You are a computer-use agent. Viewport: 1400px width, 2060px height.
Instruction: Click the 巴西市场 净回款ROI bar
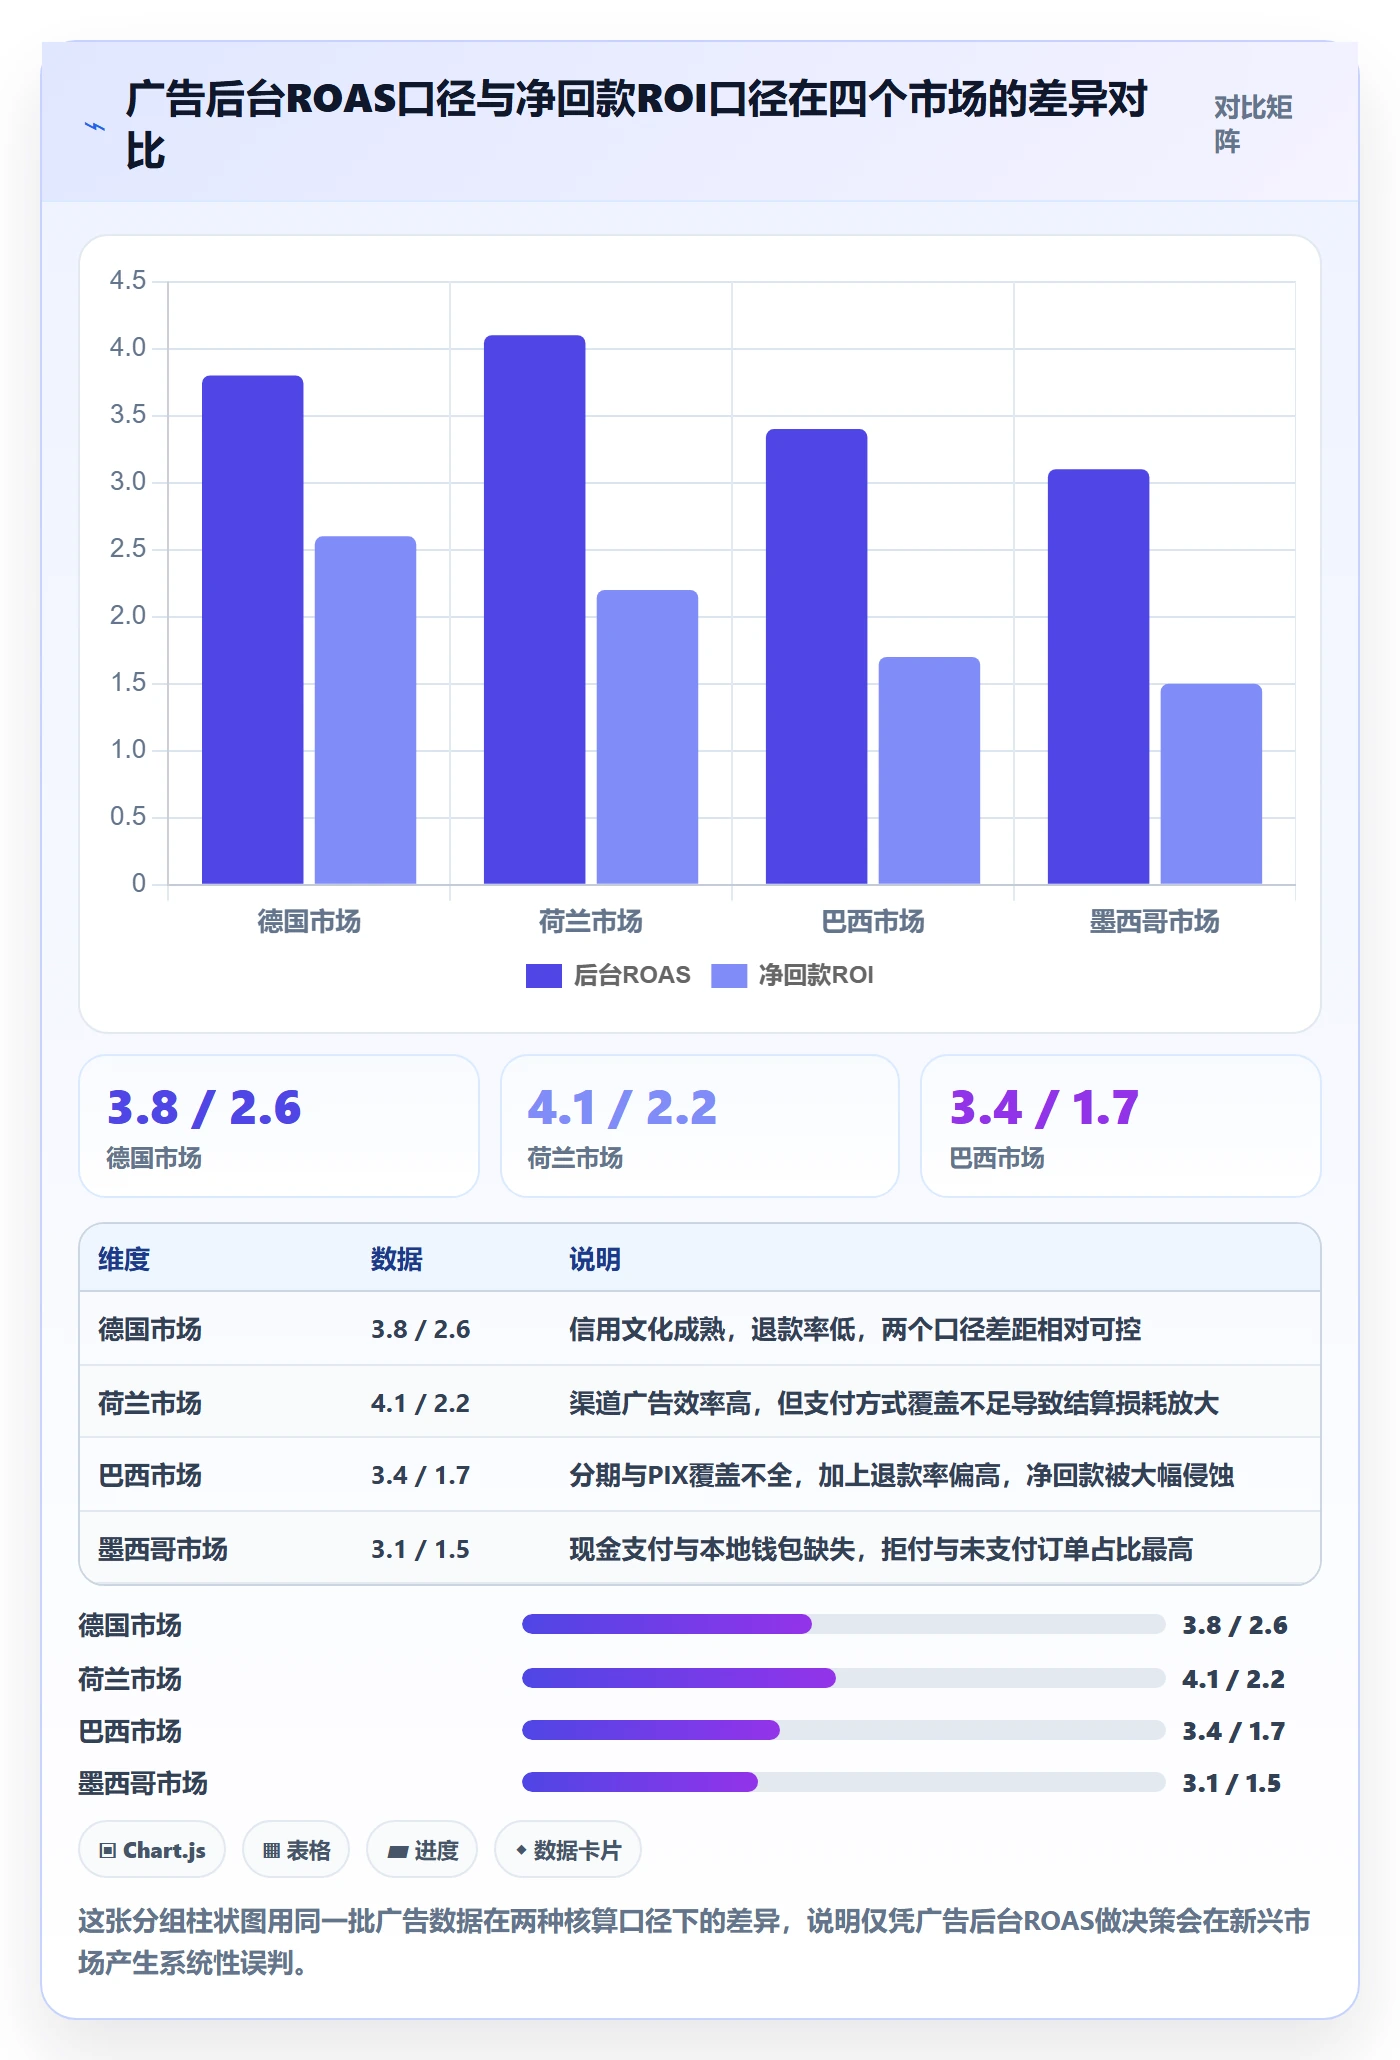pos(930,770)
